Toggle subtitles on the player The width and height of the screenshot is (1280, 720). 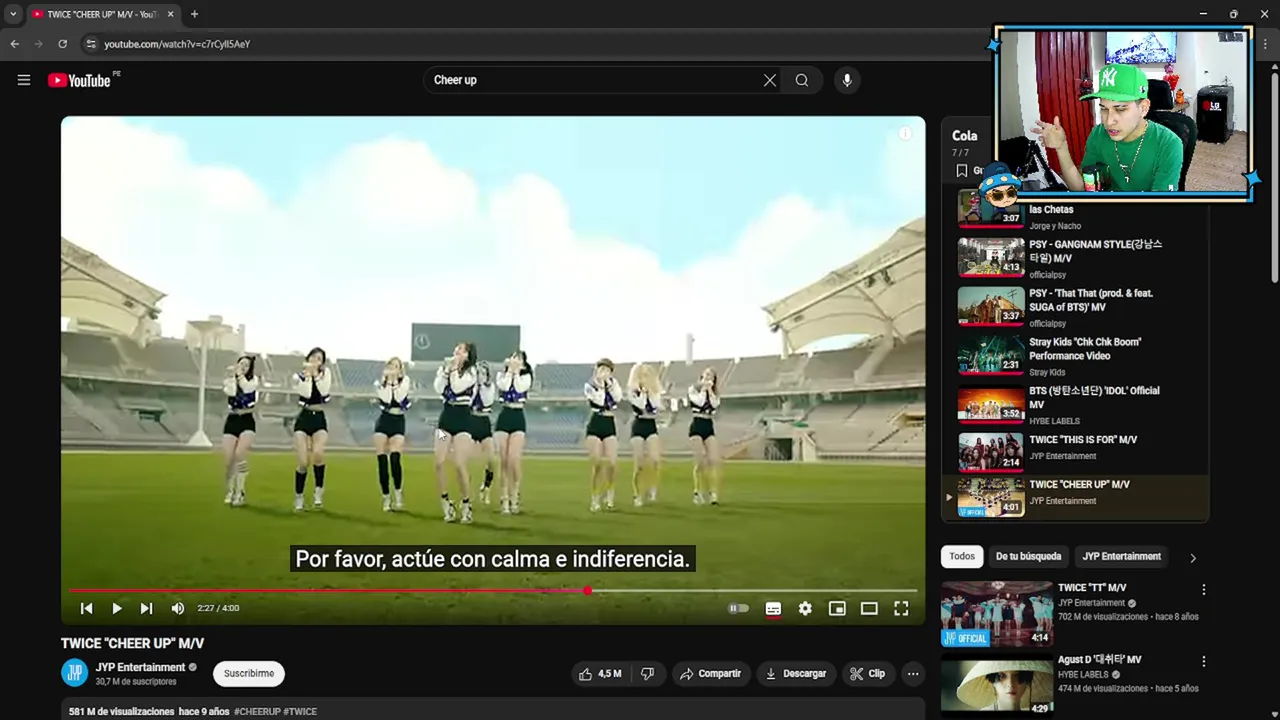coord(773,608)
